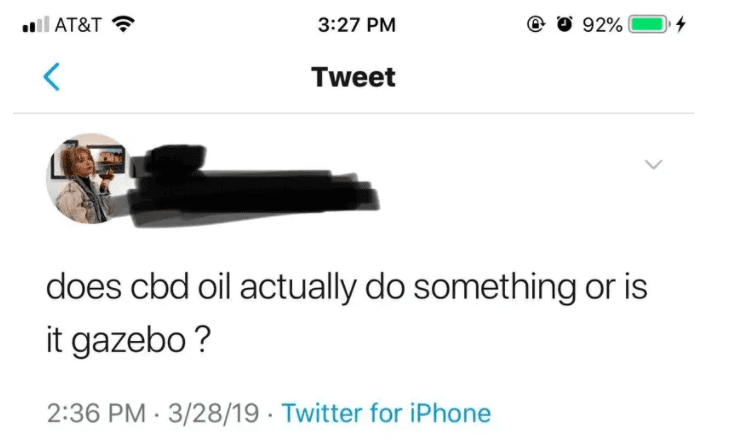730x447 pixels.
Task: Tap the Twitter for iPhone link
Action: click(386, 413)
